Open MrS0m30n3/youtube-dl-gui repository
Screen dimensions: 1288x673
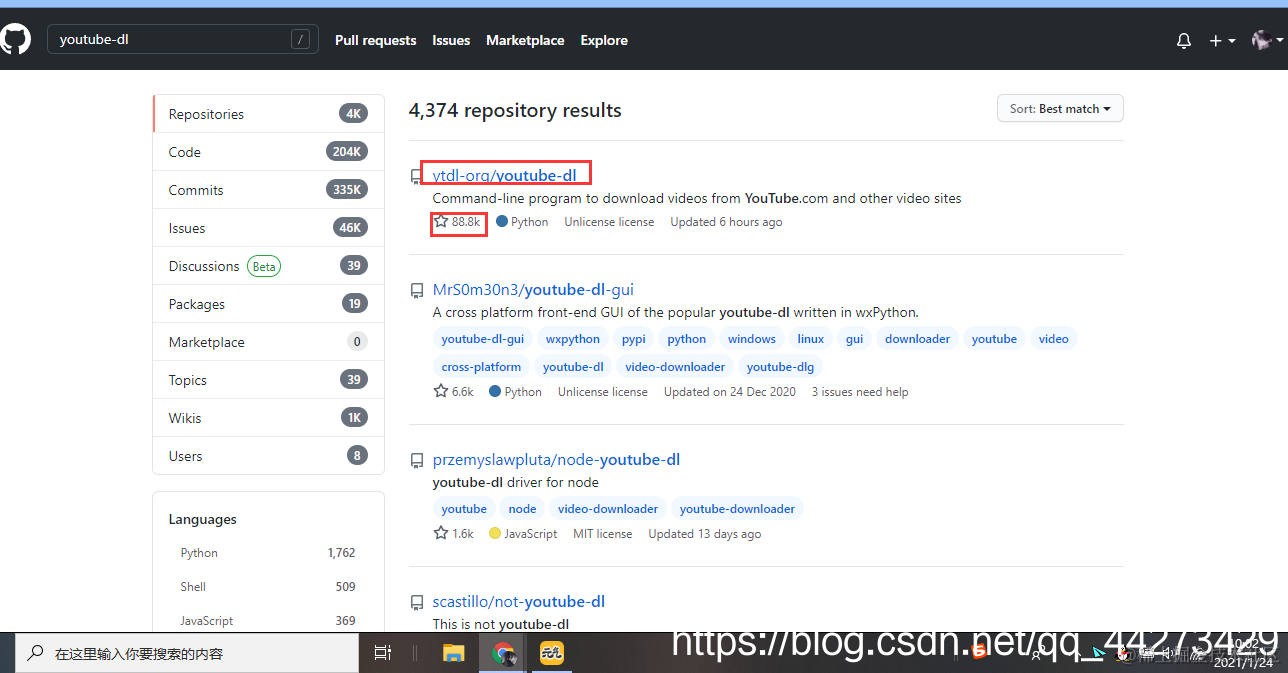click(533, 290)
